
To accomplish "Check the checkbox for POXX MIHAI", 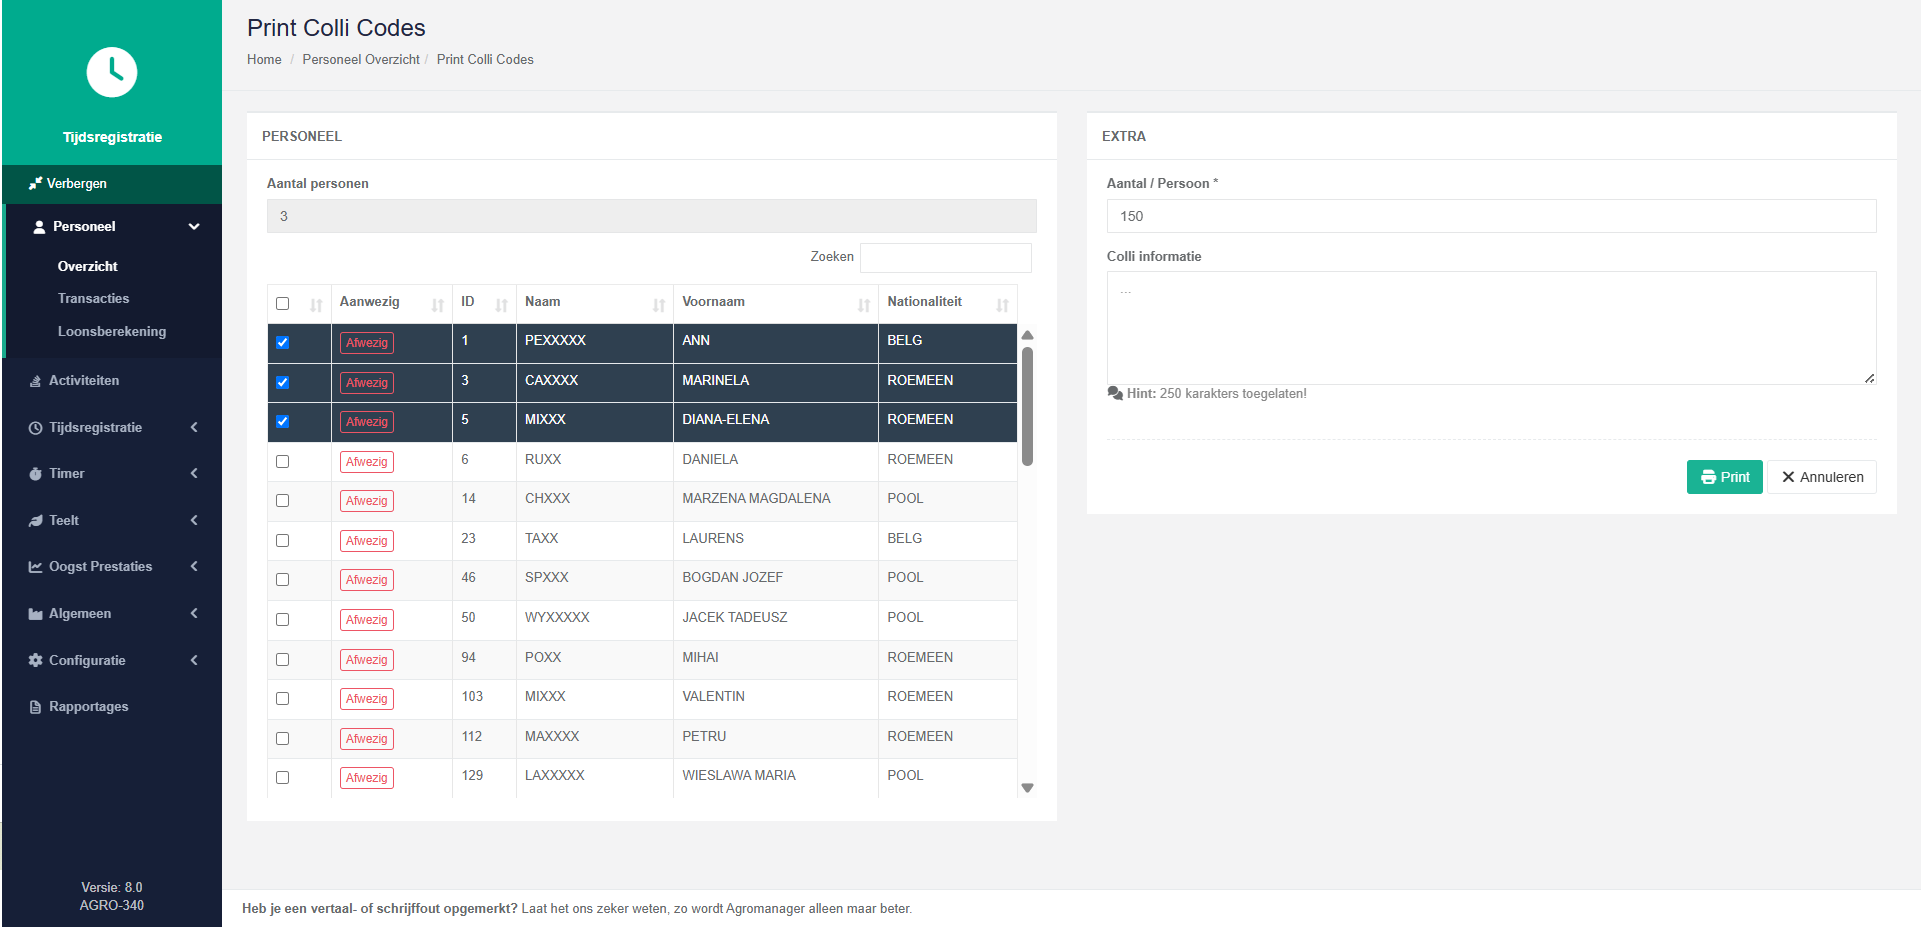I will point(283,660).
